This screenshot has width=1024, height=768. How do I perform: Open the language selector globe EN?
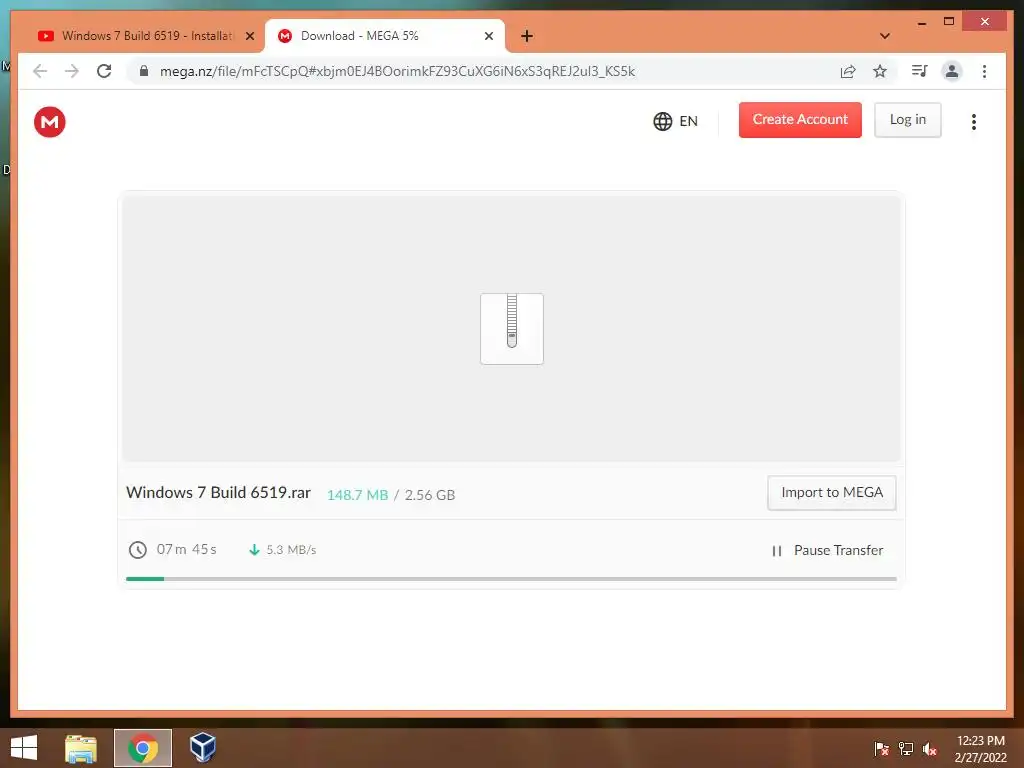coord(675,121)
